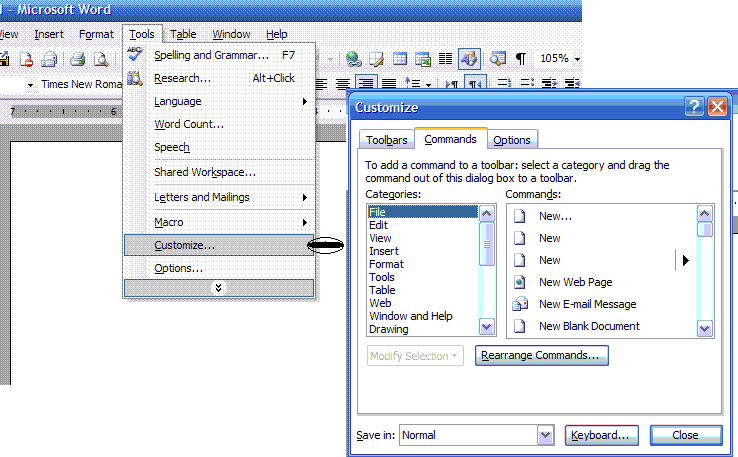The image size is (738, 457).
Task: Click the Bullets list icon
Action: coord(527,83)
